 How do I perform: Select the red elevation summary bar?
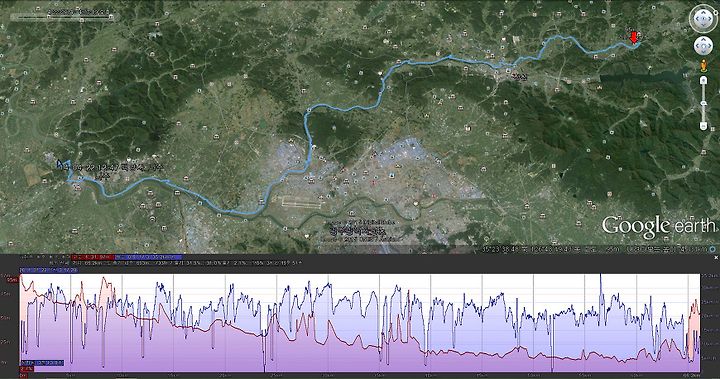pyautogui.click(x=92, y=257)
